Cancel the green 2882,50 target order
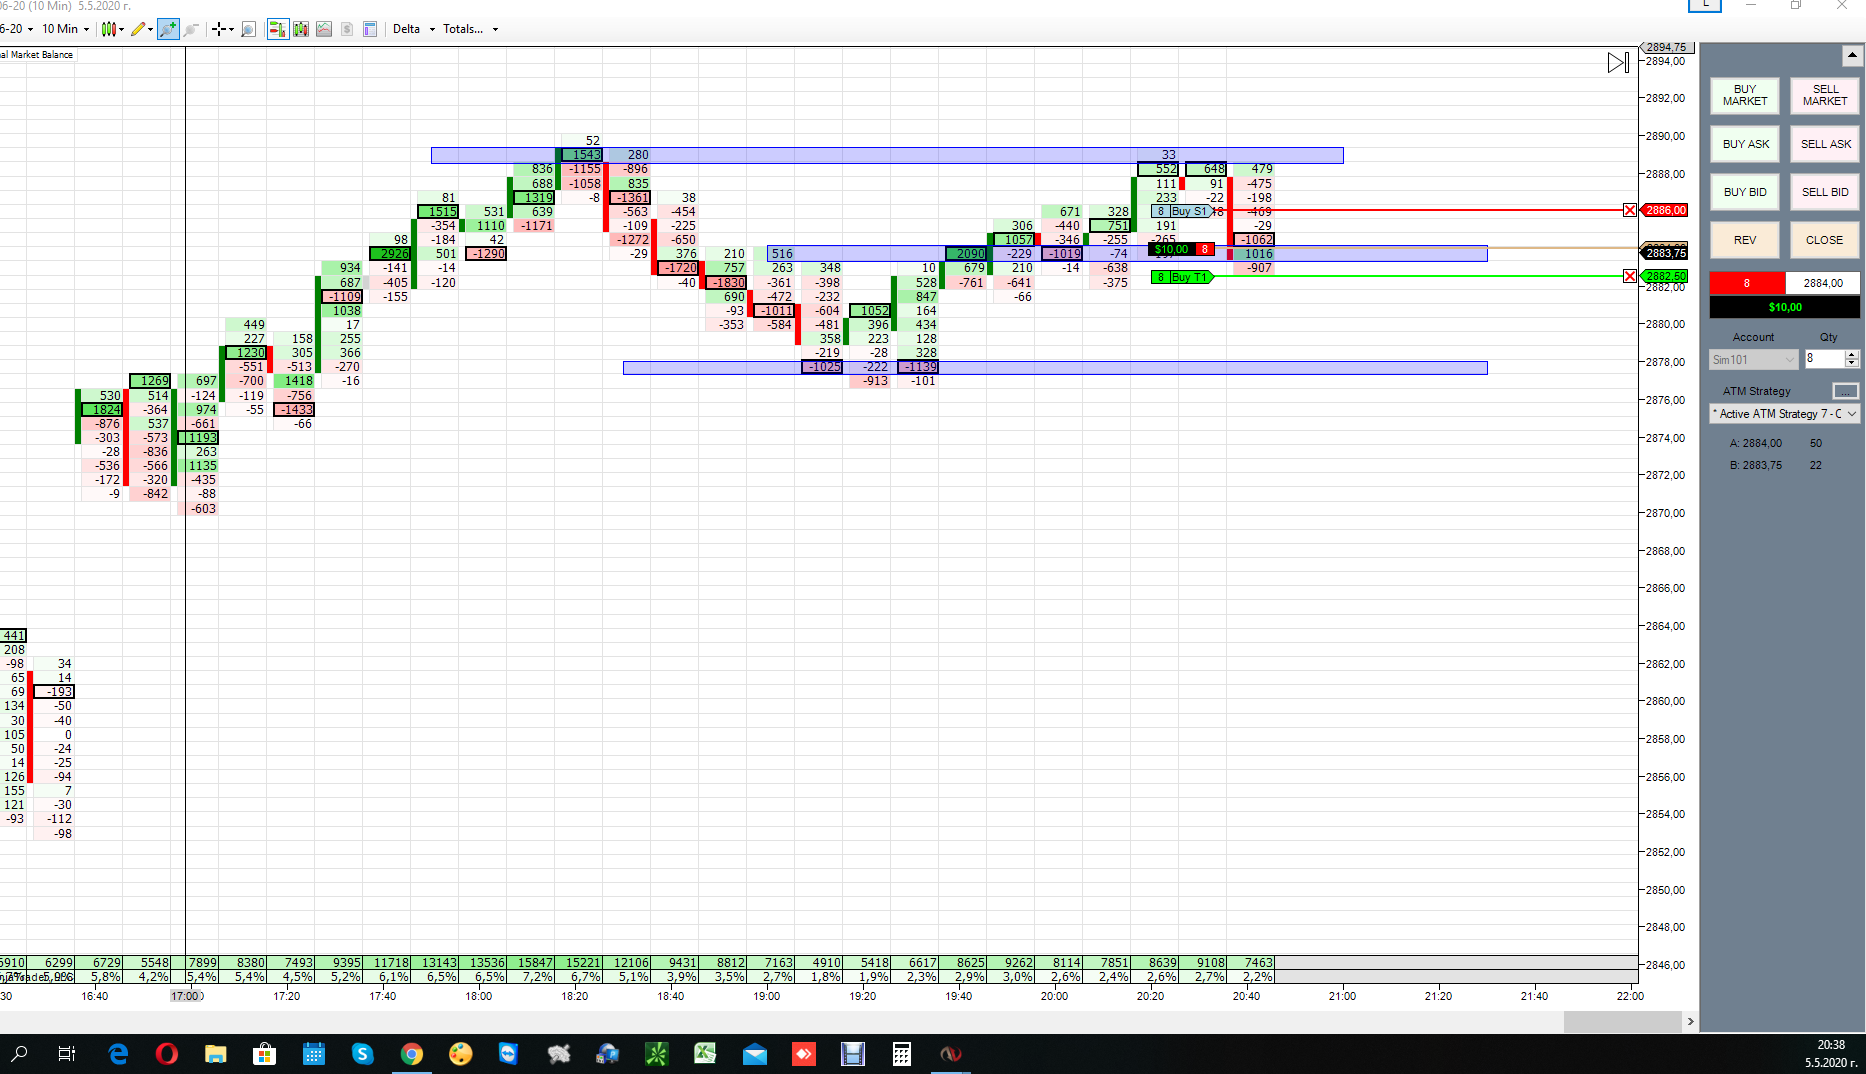The image size is (1866, 1074). [1630, 276]
